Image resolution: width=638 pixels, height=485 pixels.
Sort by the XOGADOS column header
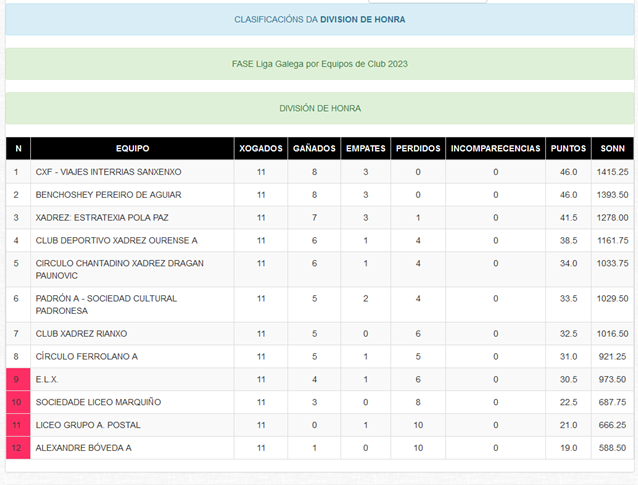click(261, 149)
